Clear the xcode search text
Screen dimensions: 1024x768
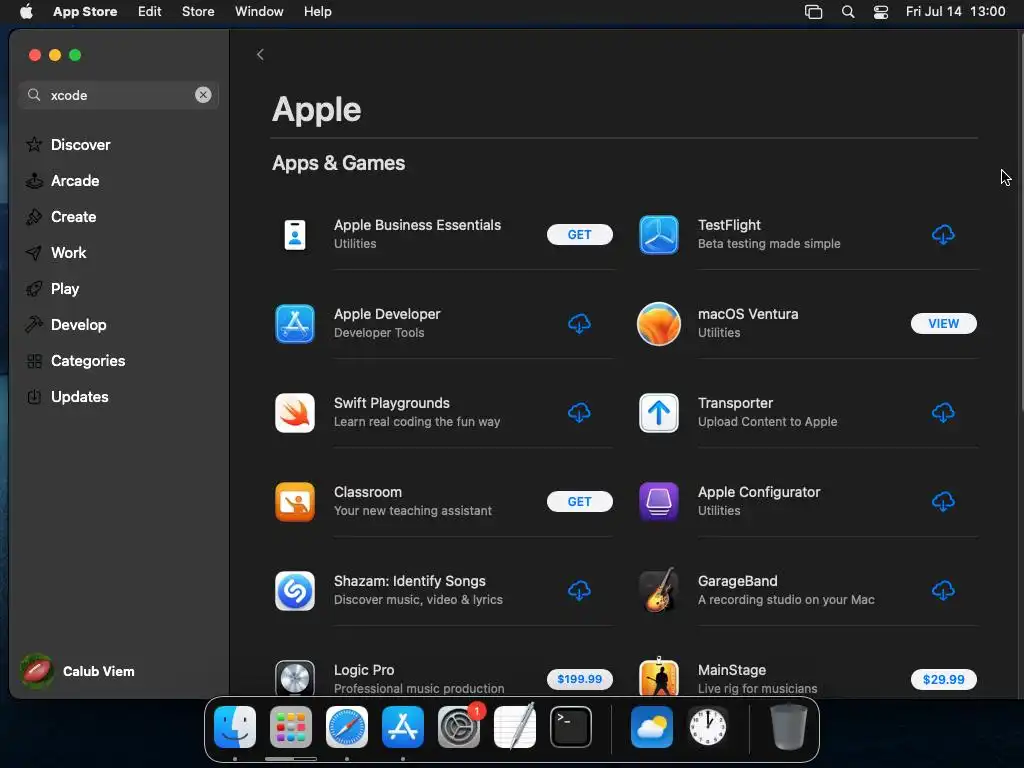pos(203,95)
